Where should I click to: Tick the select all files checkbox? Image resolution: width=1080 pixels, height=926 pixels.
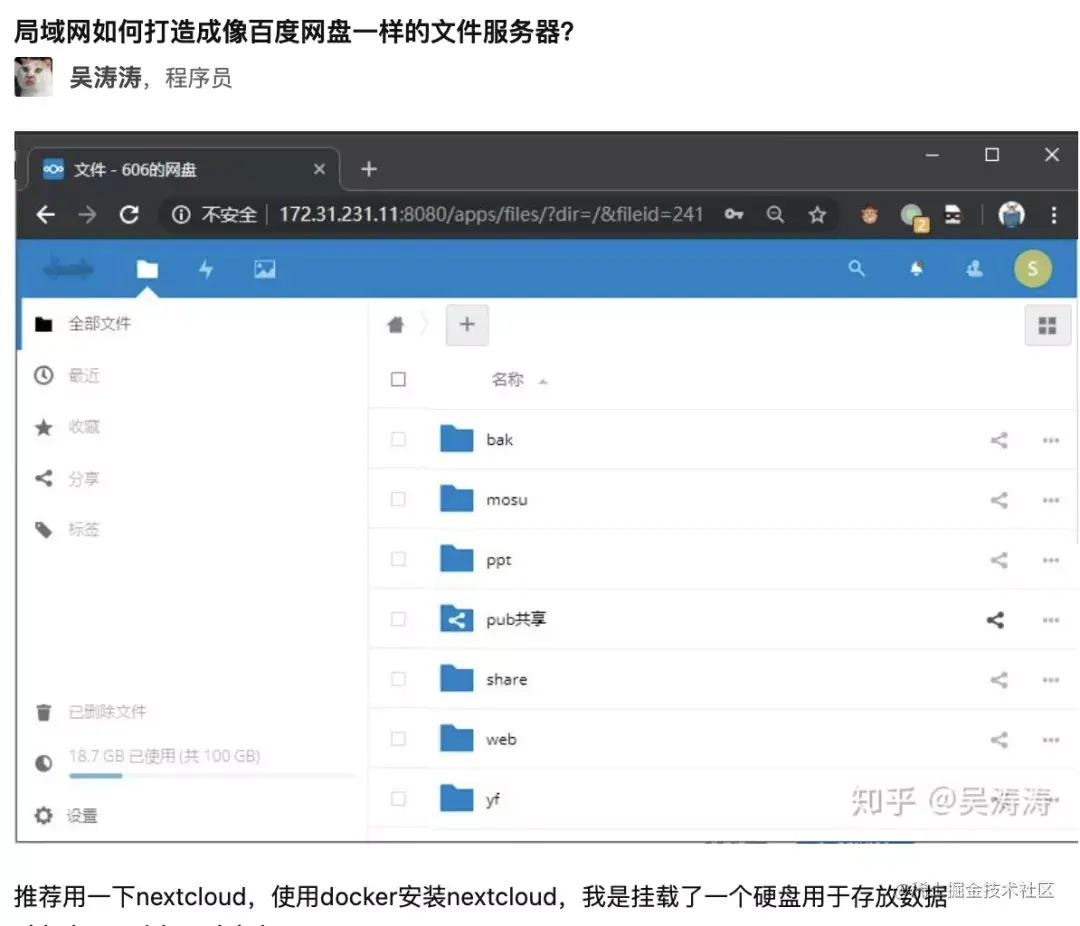pos(398,380)
